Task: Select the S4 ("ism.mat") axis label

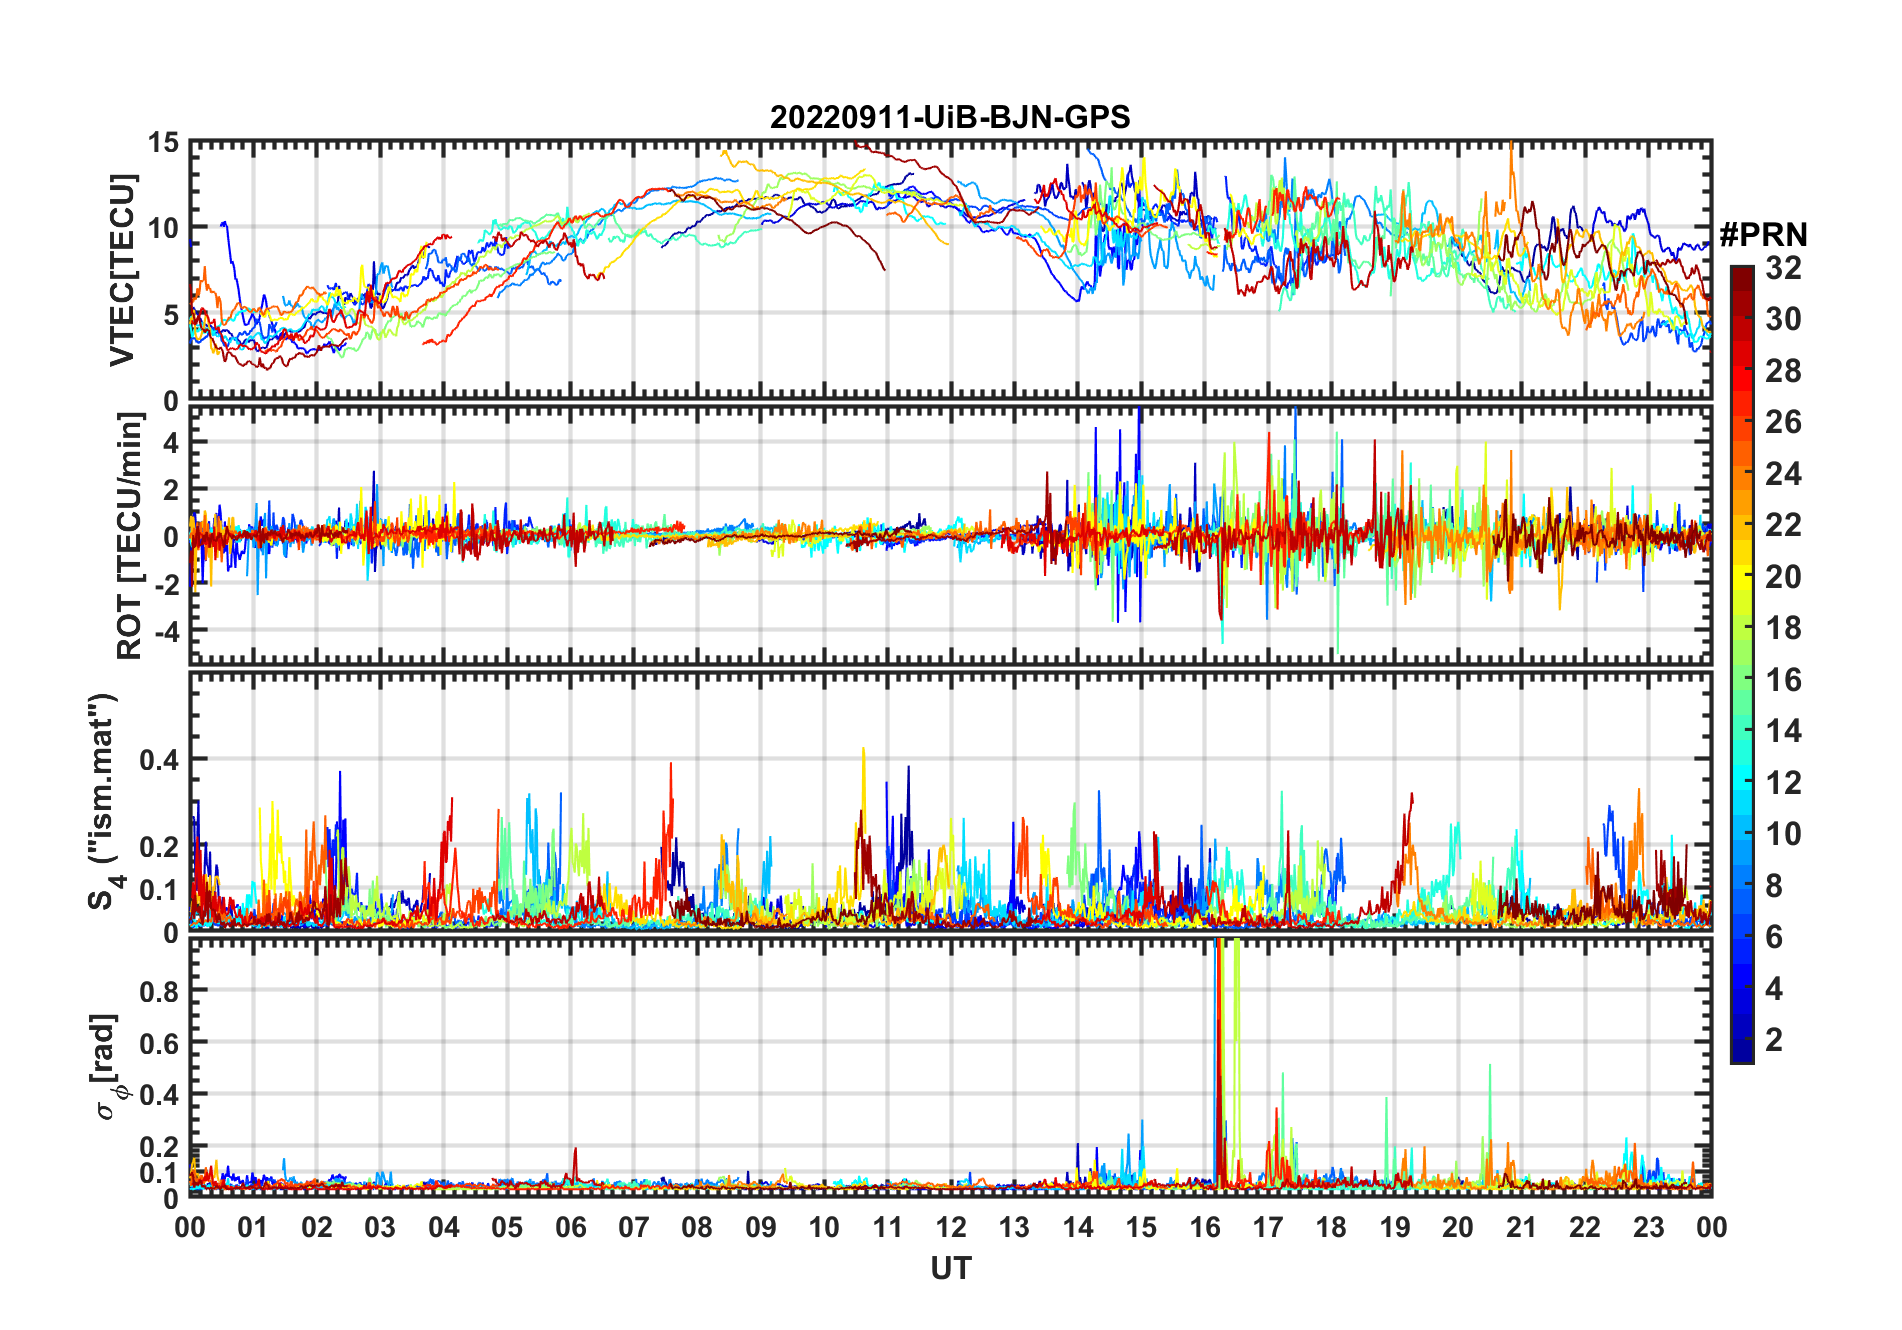Action: 103,802
